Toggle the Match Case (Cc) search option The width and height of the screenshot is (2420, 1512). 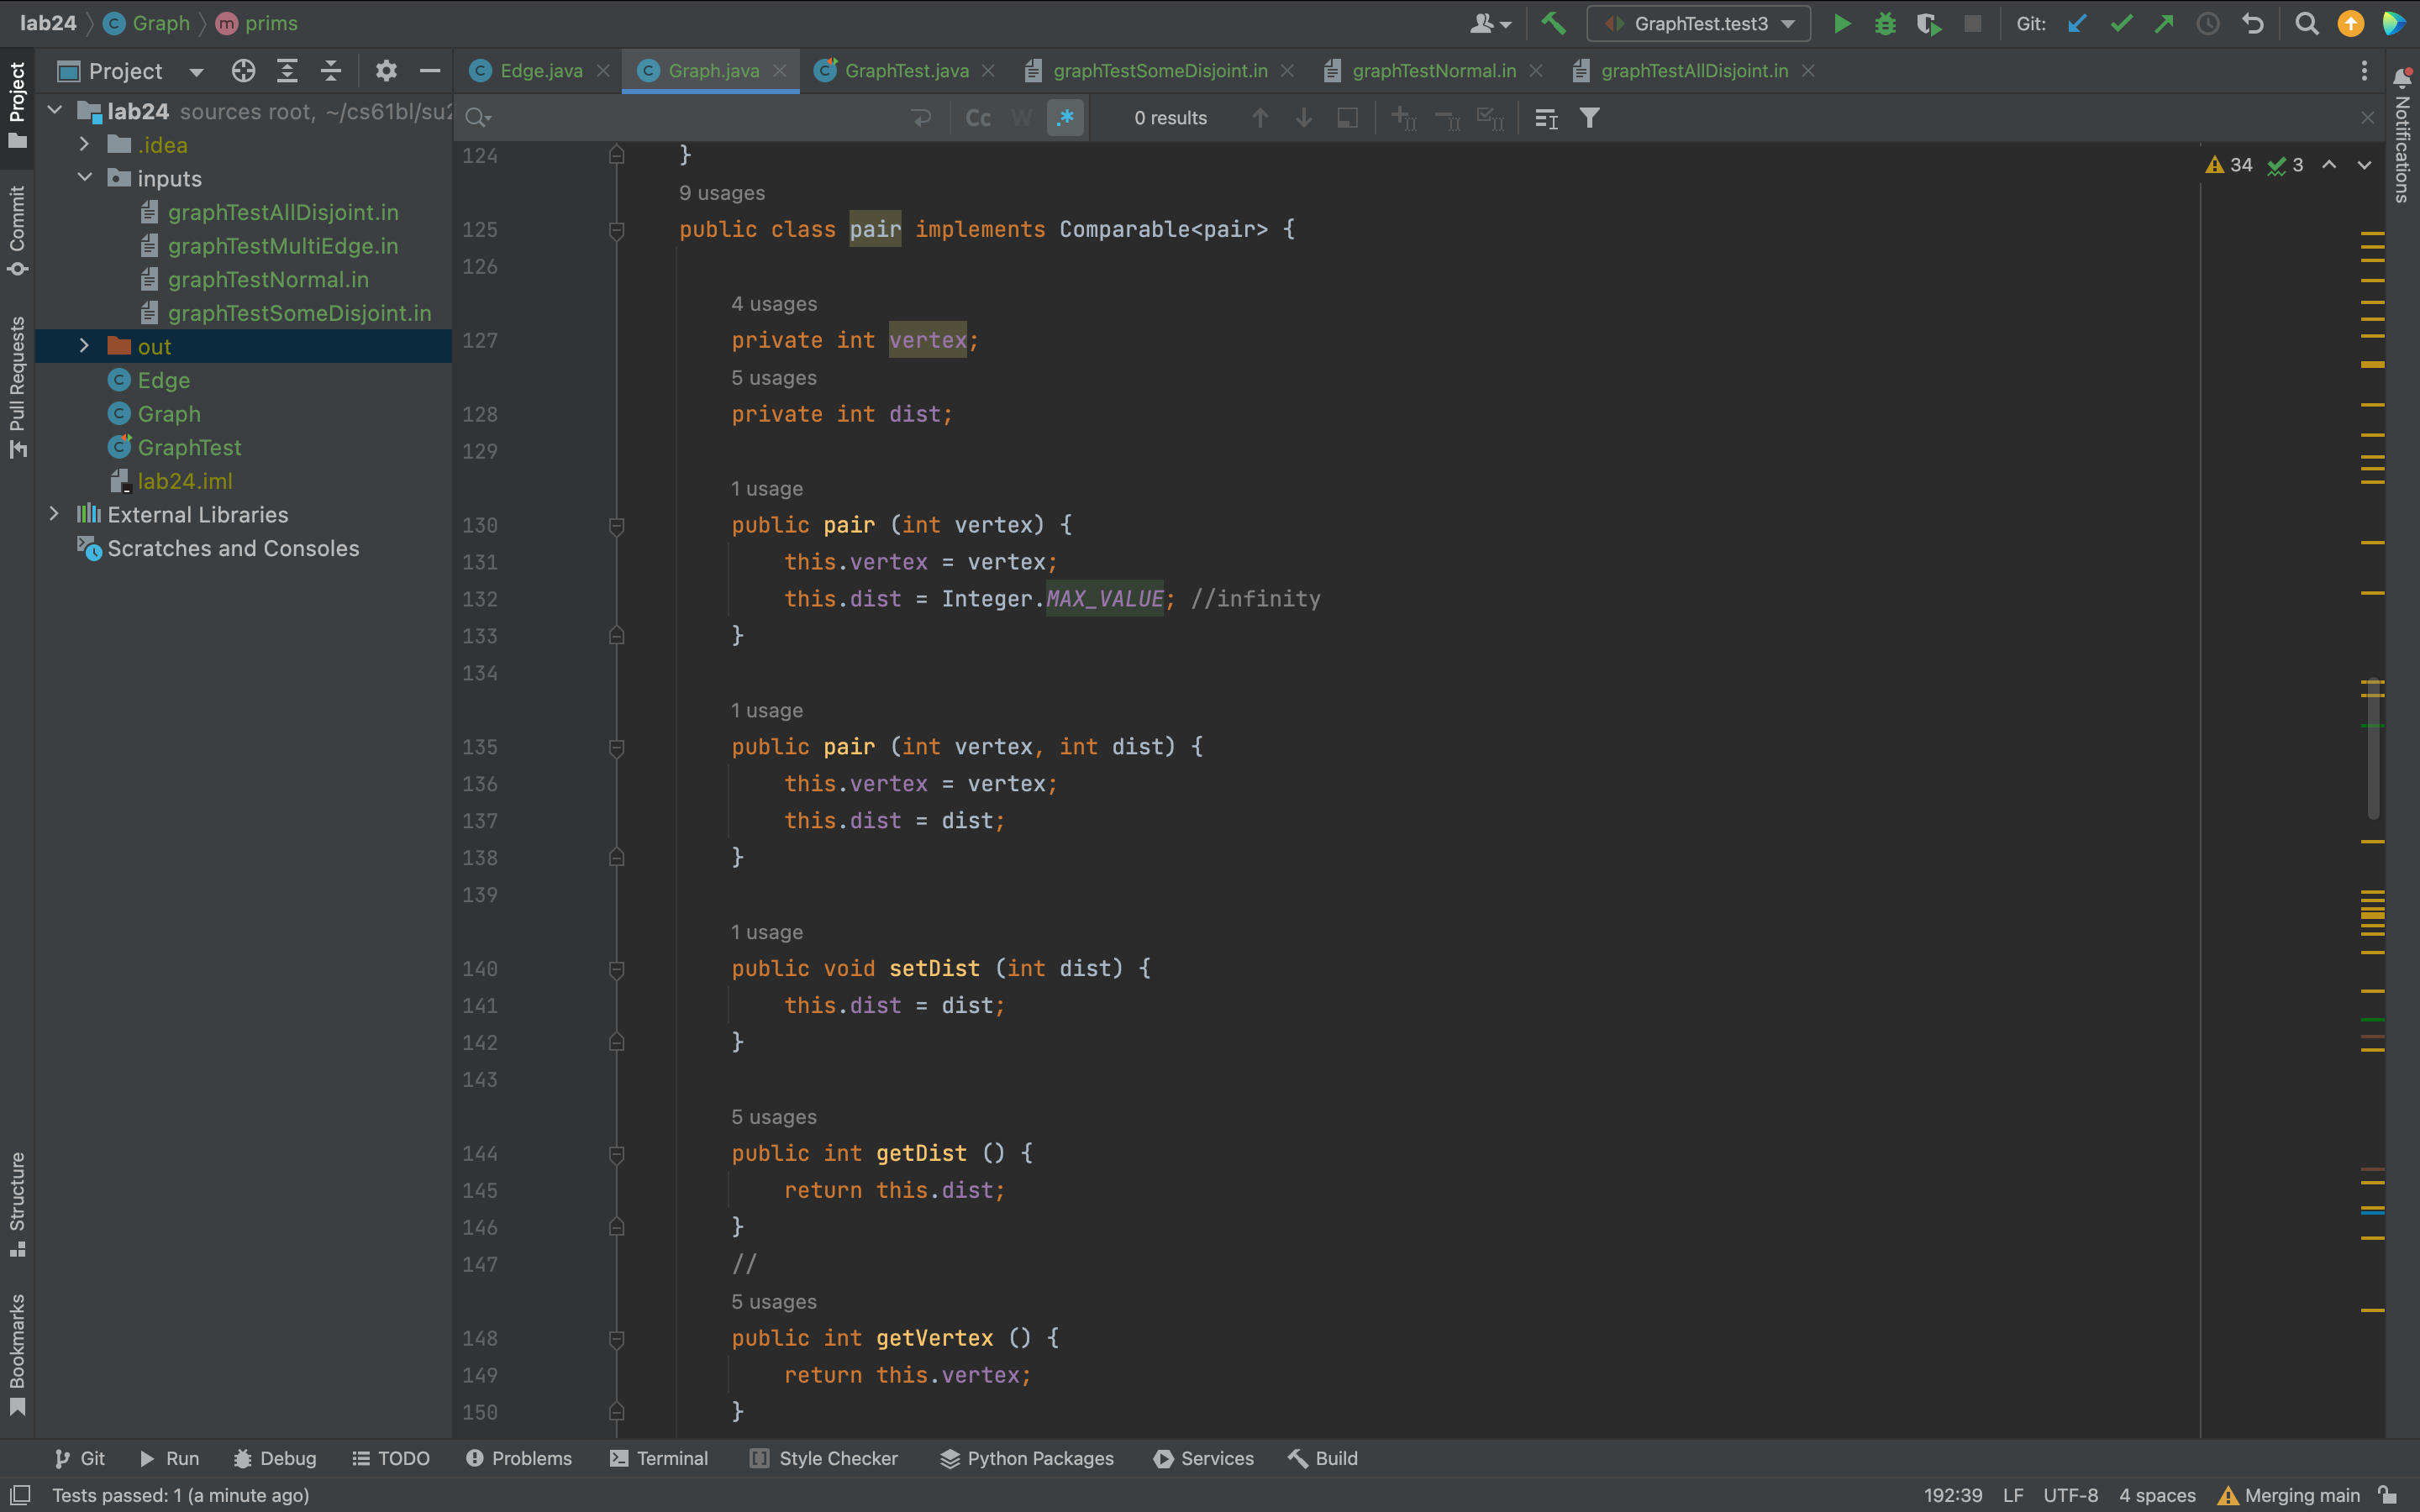(x=978, y=118)
